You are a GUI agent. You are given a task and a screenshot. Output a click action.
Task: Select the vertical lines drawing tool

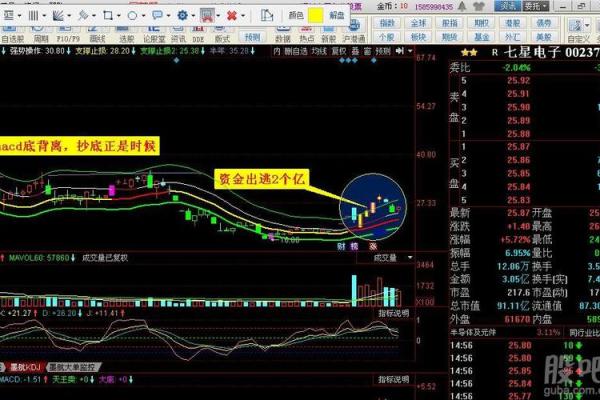click(x=33, y=15)
